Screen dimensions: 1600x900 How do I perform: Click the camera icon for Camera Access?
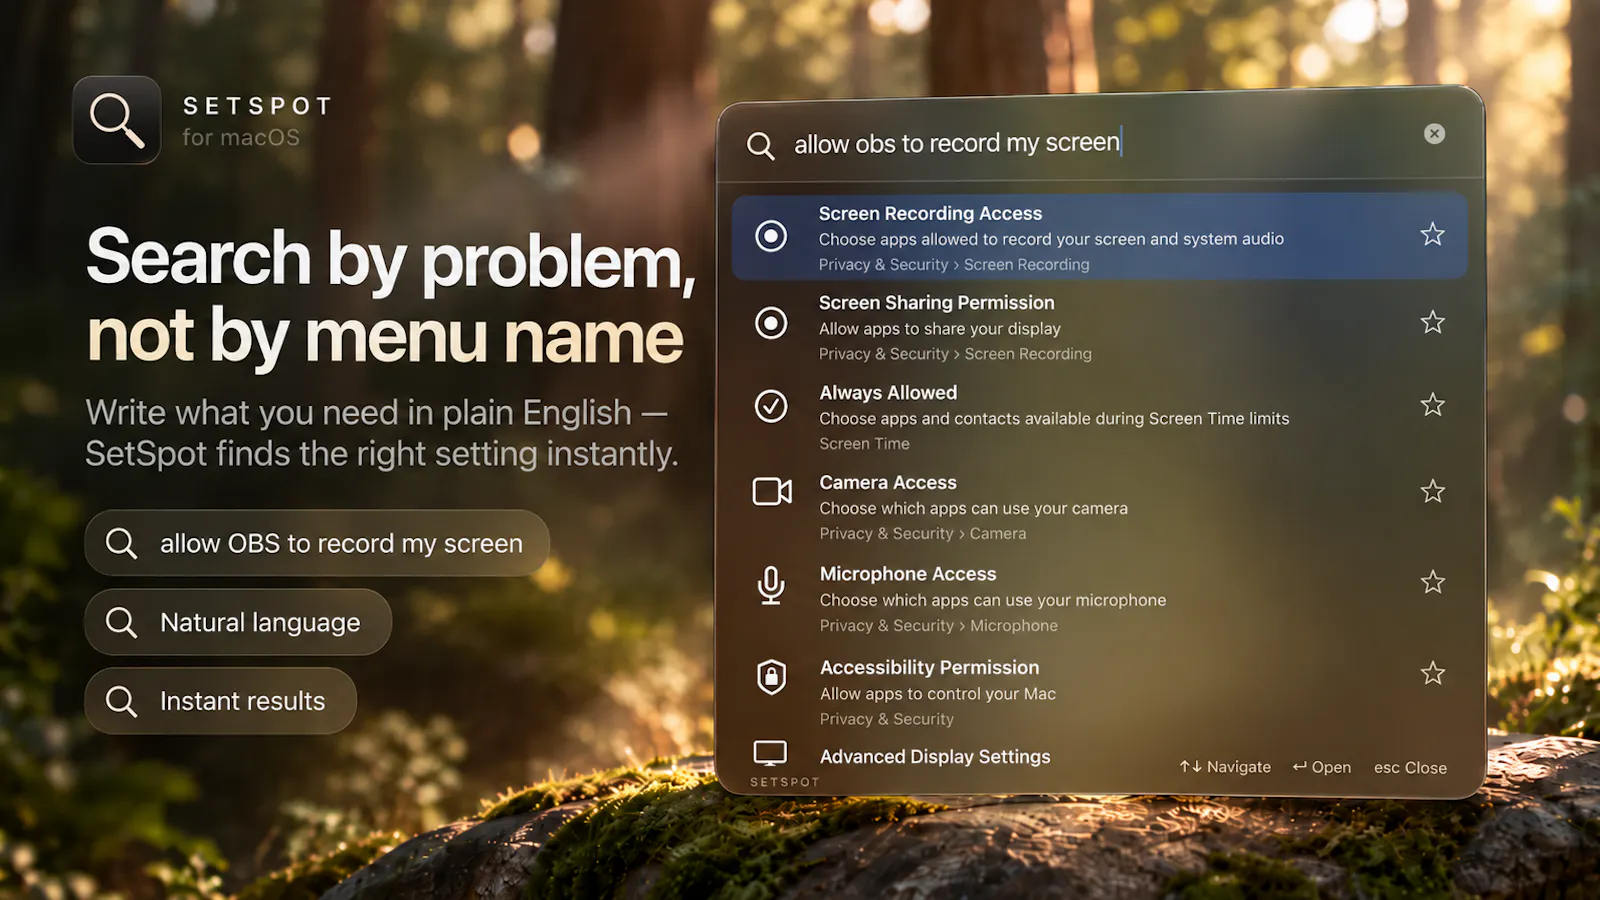pyautogui.click(x=772, y=491)
